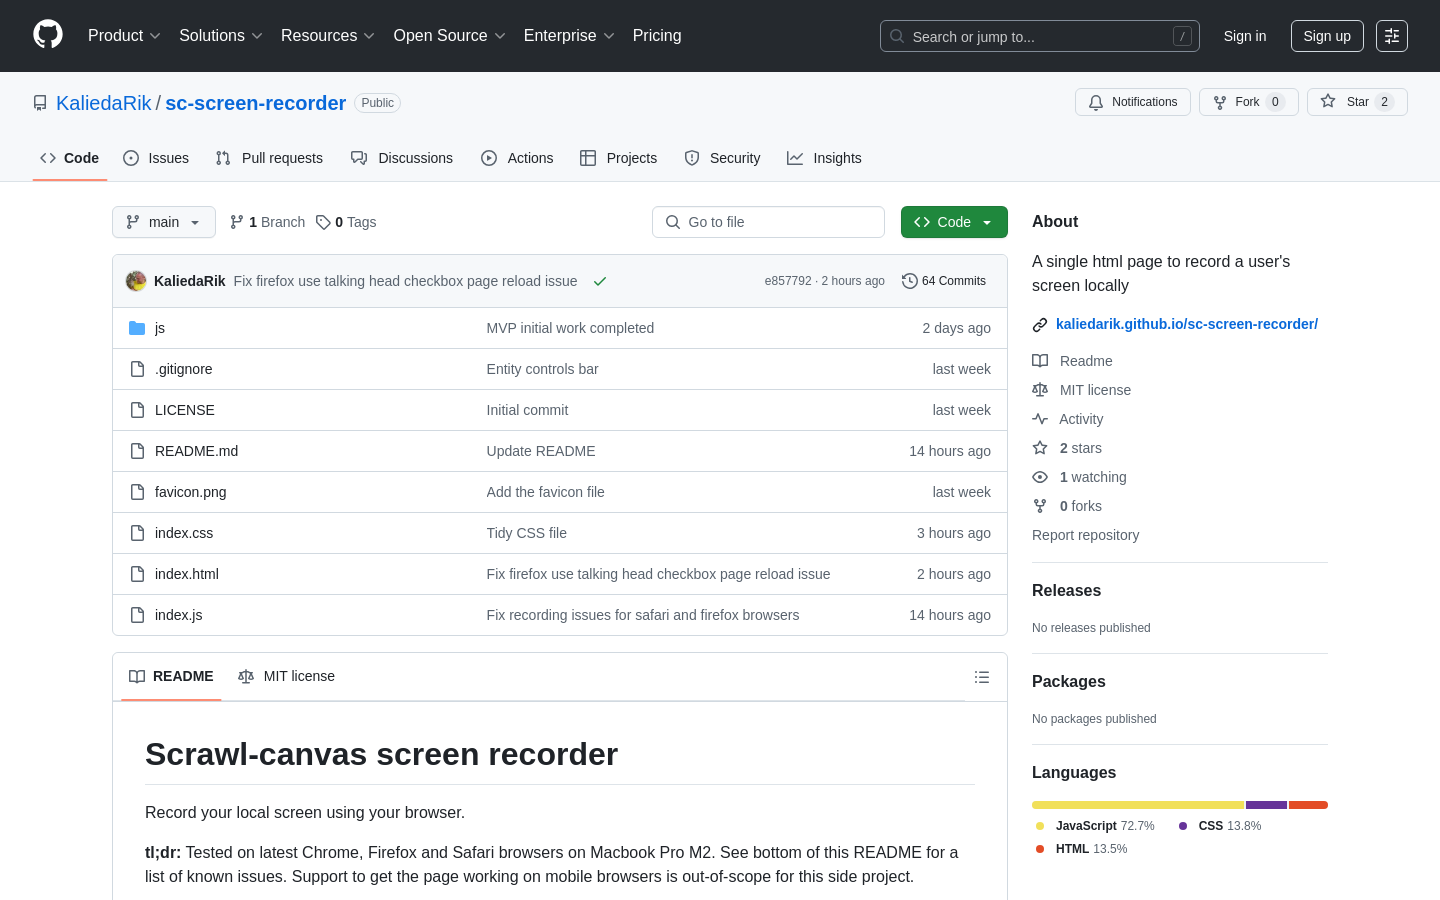
Task: Click the file icon beside index.html
Action: coord(137,574)
